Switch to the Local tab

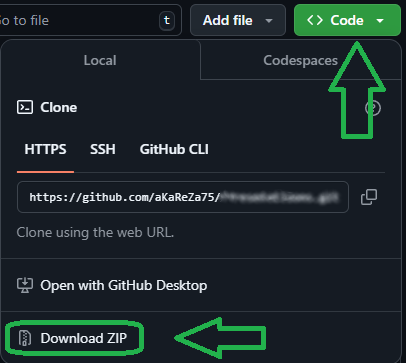point(100,60)
